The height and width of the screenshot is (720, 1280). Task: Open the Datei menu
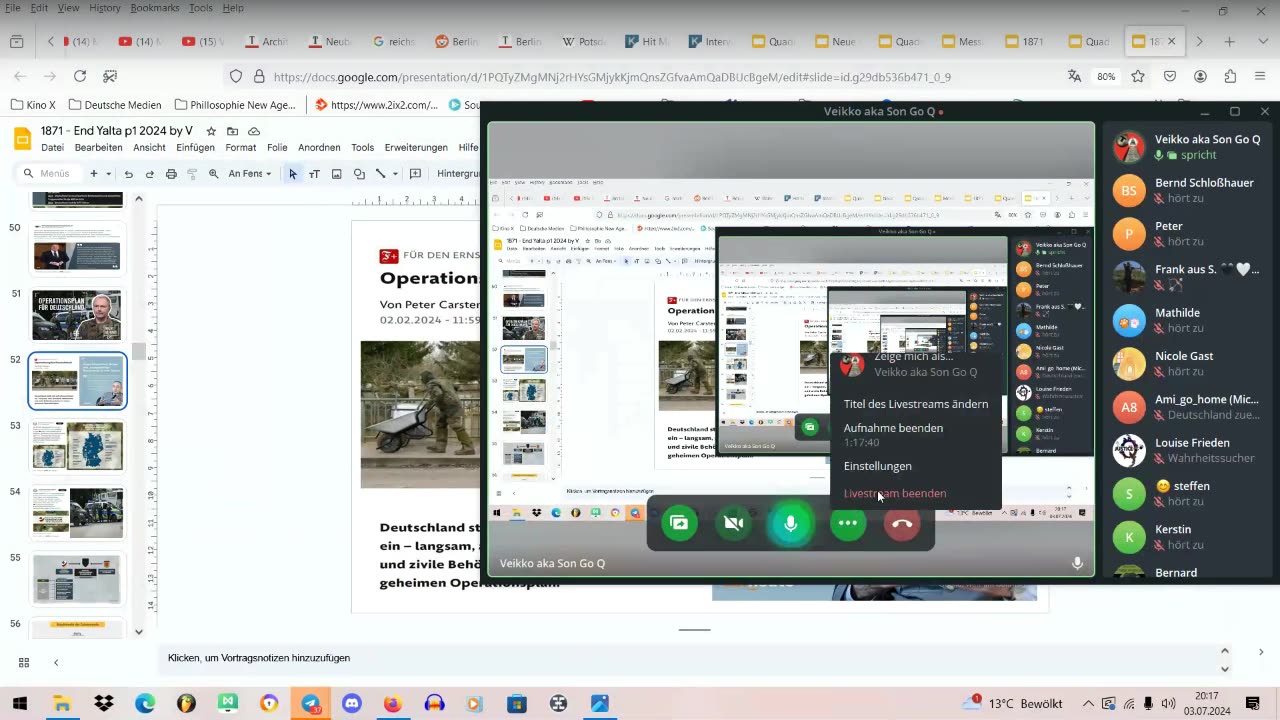pyautogui.click(x=52, y=147)
